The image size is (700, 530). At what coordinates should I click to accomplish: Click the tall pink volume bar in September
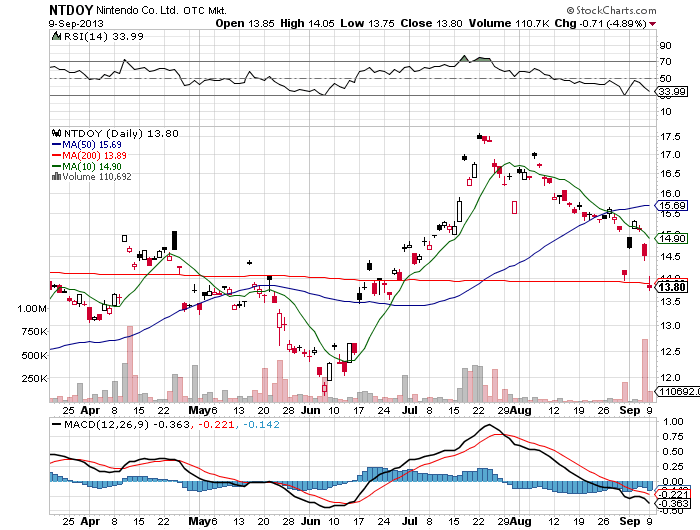[x=645, y=371]
